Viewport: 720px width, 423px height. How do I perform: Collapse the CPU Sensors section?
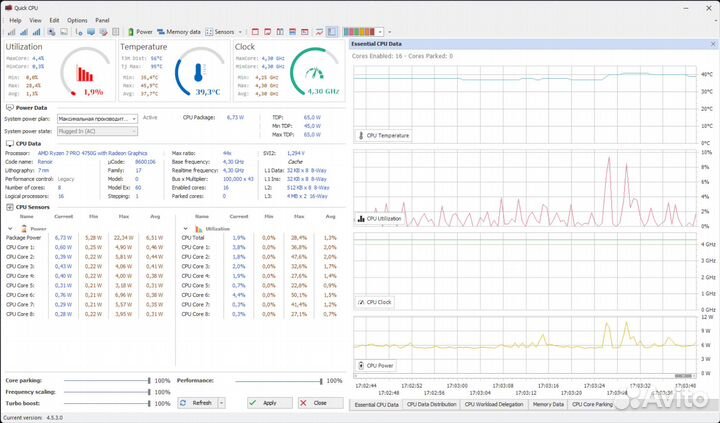click(x=10, y=207)
